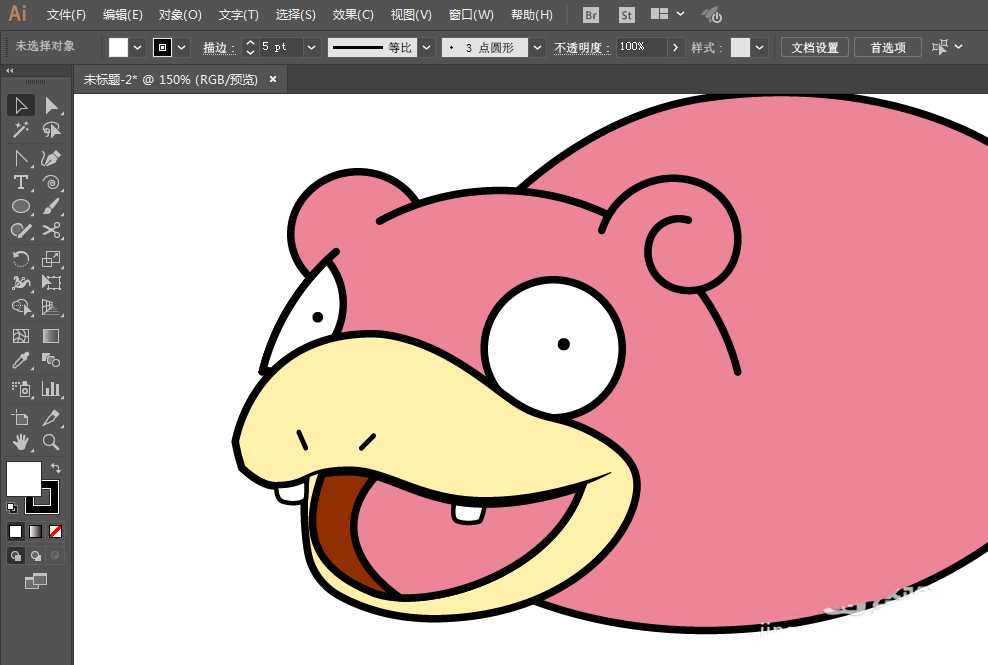This screenshot has height=665, width=988.
Task: Select the Selection tool (black arrow)
Action: coord(21,105)
